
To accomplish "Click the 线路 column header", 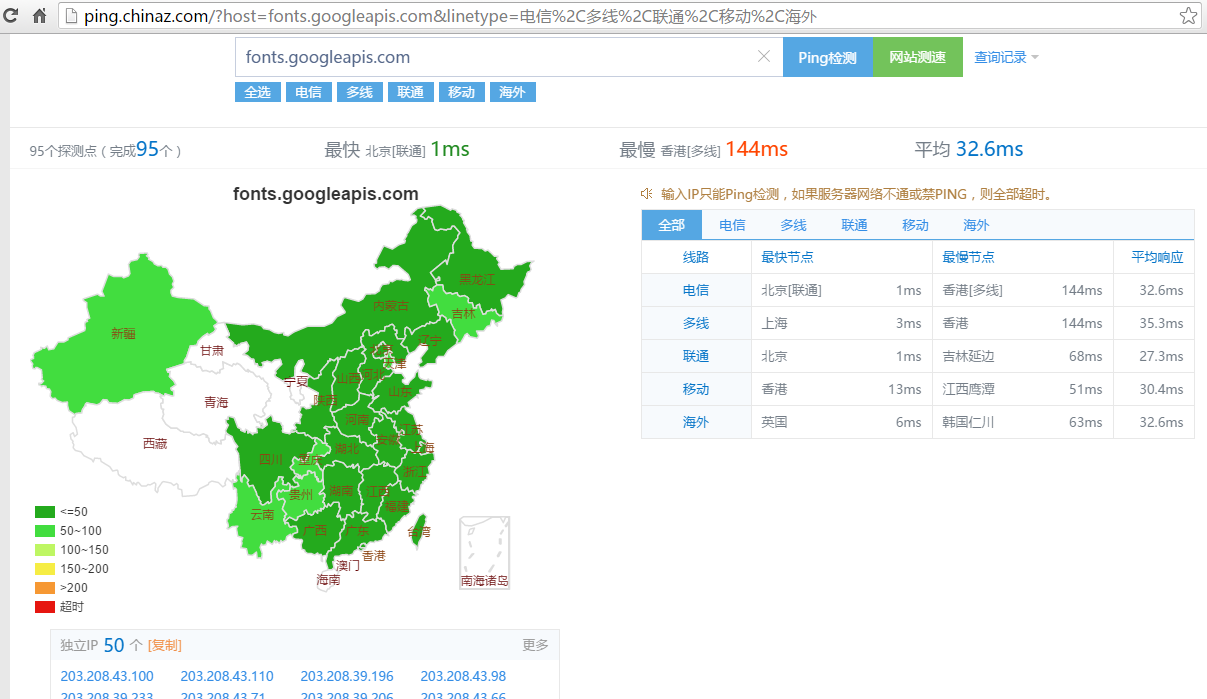I will [696, 257].
